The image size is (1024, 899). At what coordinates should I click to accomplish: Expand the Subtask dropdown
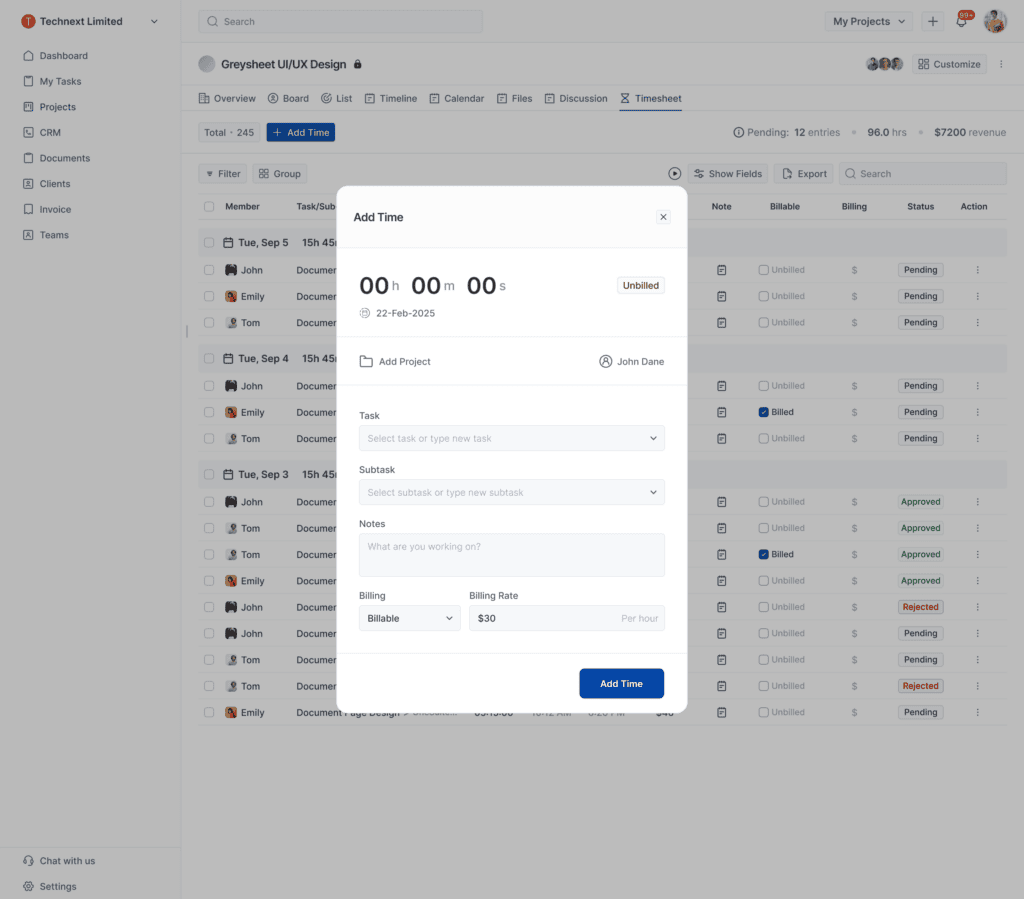coord(653,492)
